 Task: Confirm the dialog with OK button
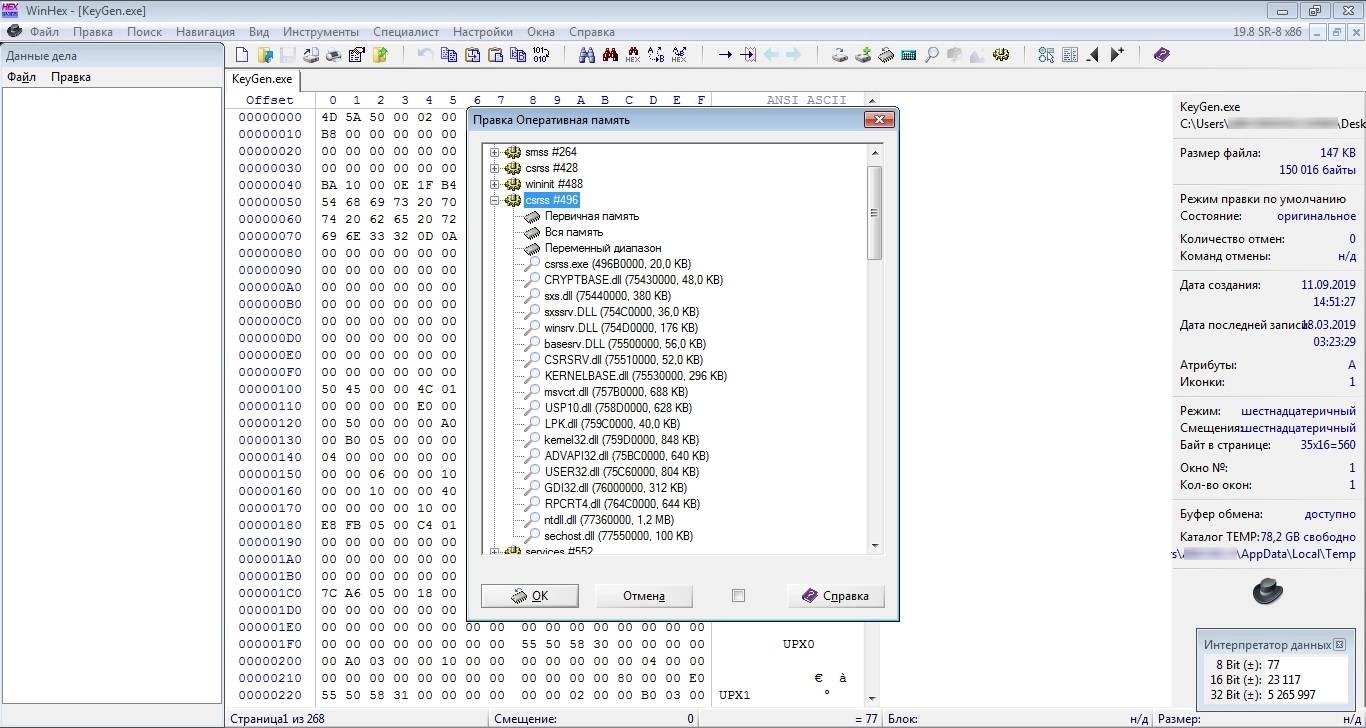[x=529, y=596]
